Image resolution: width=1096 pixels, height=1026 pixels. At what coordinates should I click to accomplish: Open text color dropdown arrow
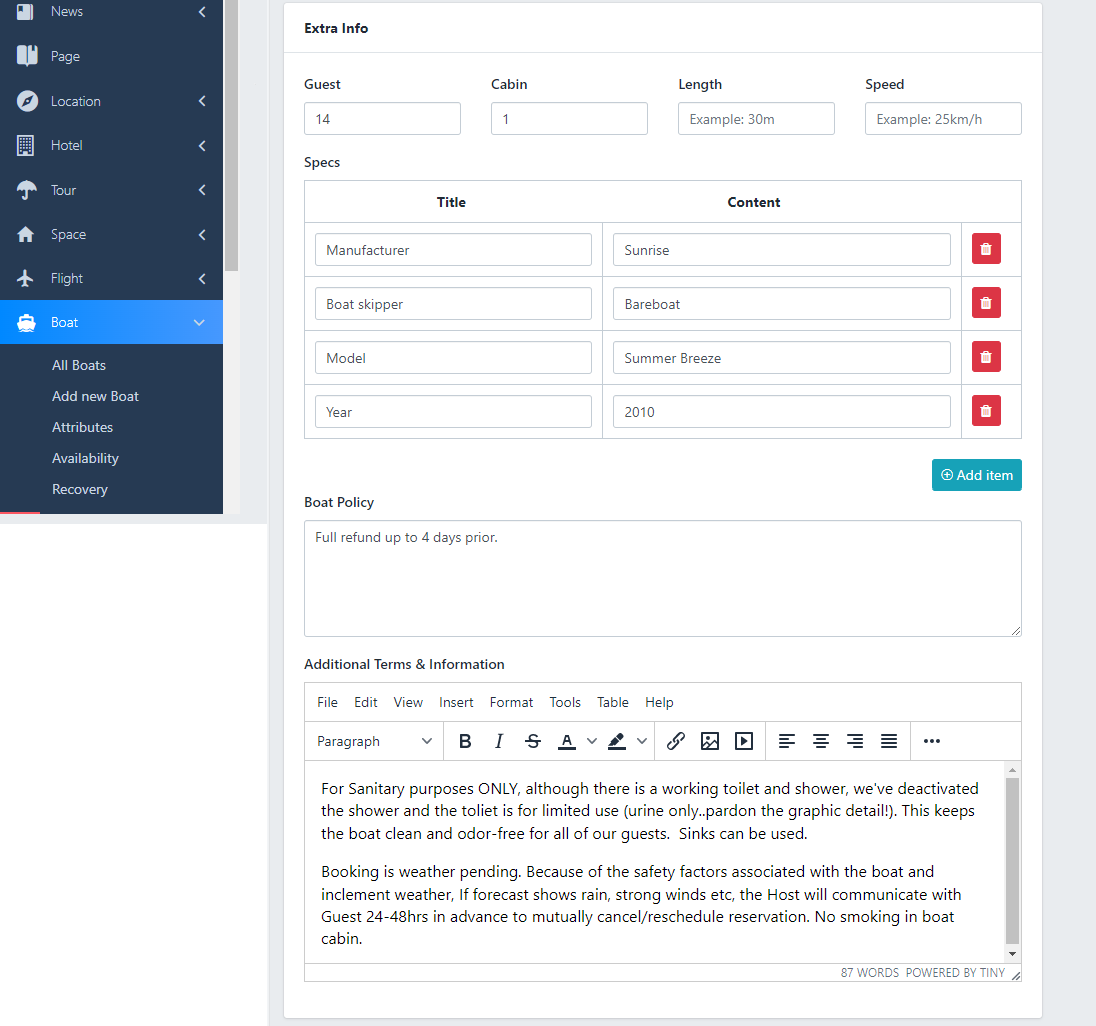(x=592, y=741)
